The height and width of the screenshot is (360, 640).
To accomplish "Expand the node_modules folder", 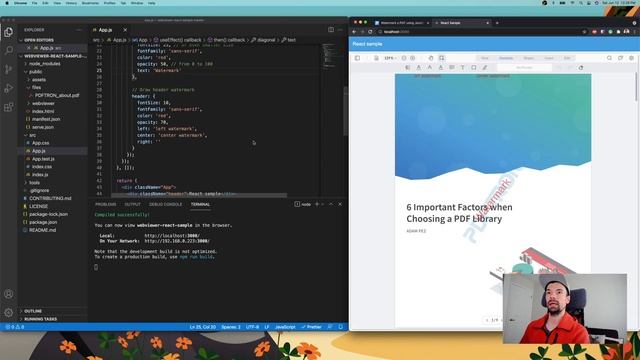I will [44, 64].
